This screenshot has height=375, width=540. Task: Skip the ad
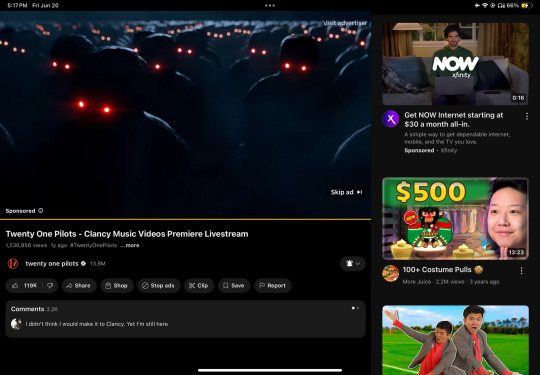click(346, 192)
